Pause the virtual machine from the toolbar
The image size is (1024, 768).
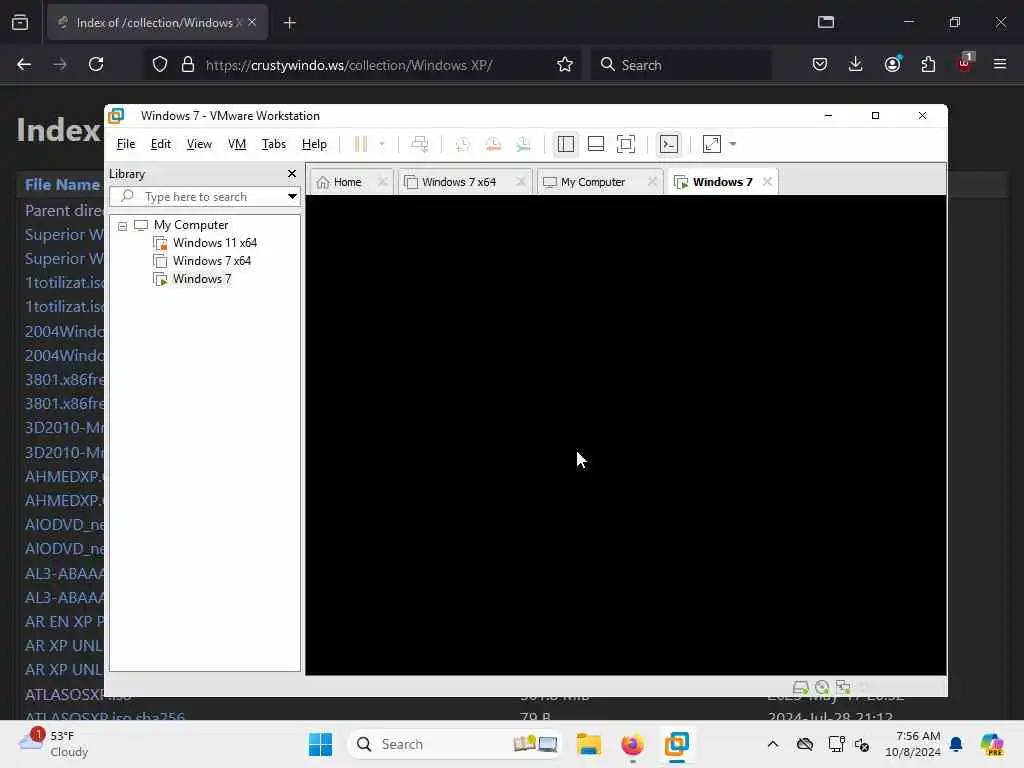pyautogui.click(x=360, y=144)
